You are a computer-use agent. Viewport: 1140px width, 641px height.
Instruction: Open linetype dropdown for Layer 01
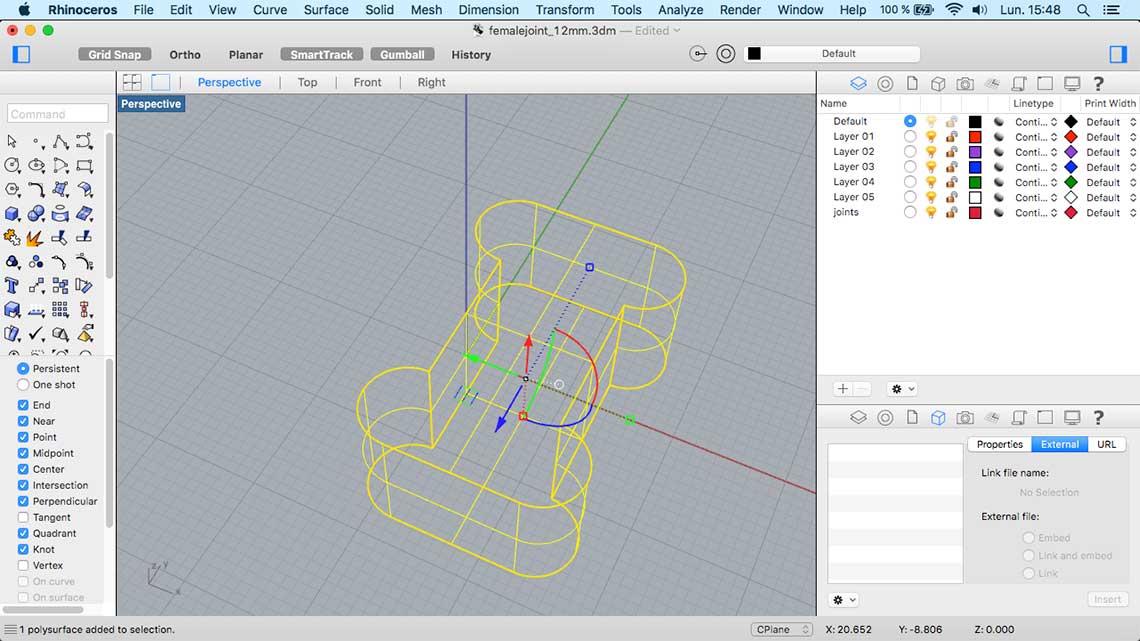1036,137
